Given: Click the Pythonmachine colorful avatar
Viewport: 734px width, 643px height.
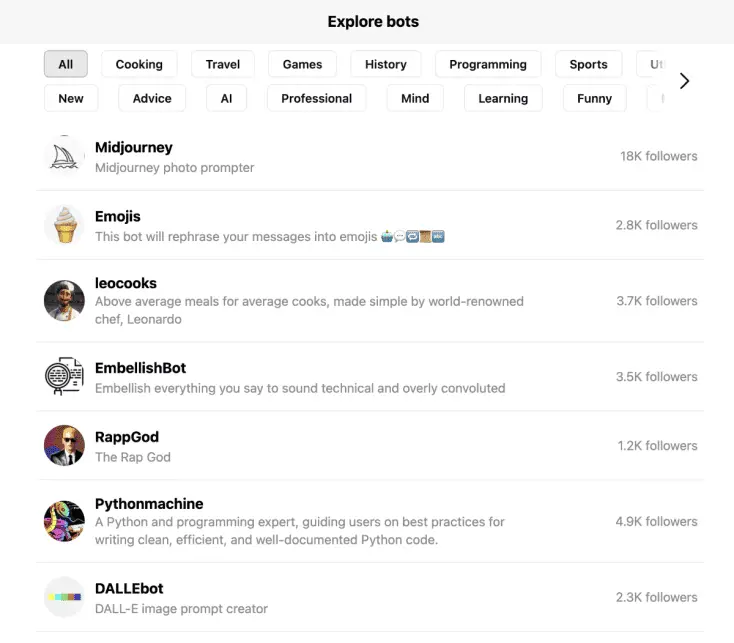Looking at the screenshot, I should (x=64, y=521).
